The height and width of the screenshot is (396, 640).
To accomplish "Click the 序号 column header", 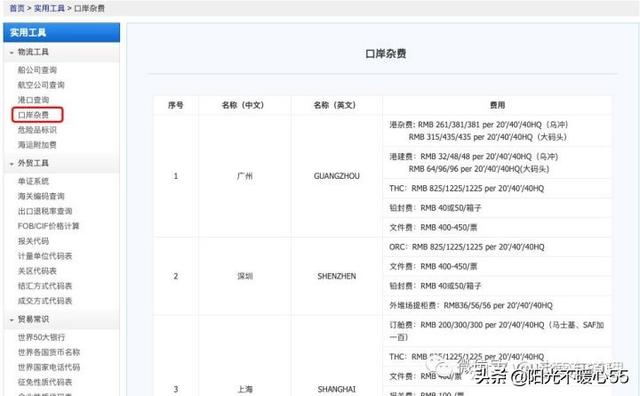I will pyautogui.click(x=176, y=105).
